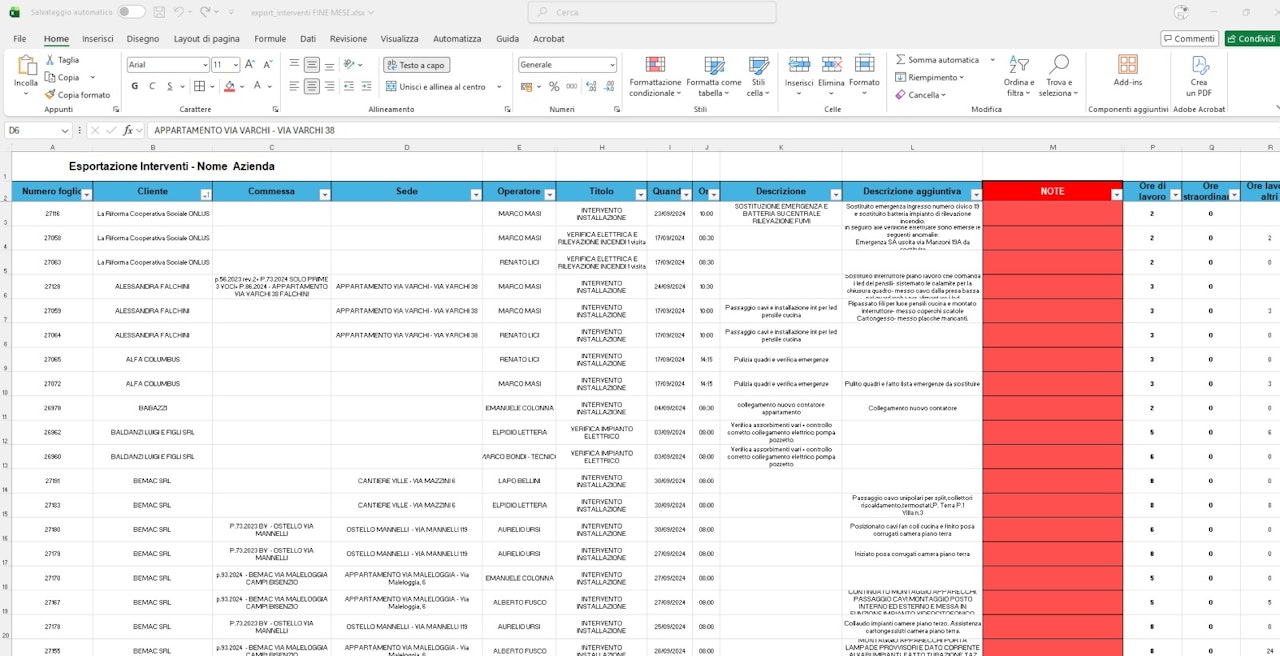Click the thousands separator 000 icon

tap(572, 86)
